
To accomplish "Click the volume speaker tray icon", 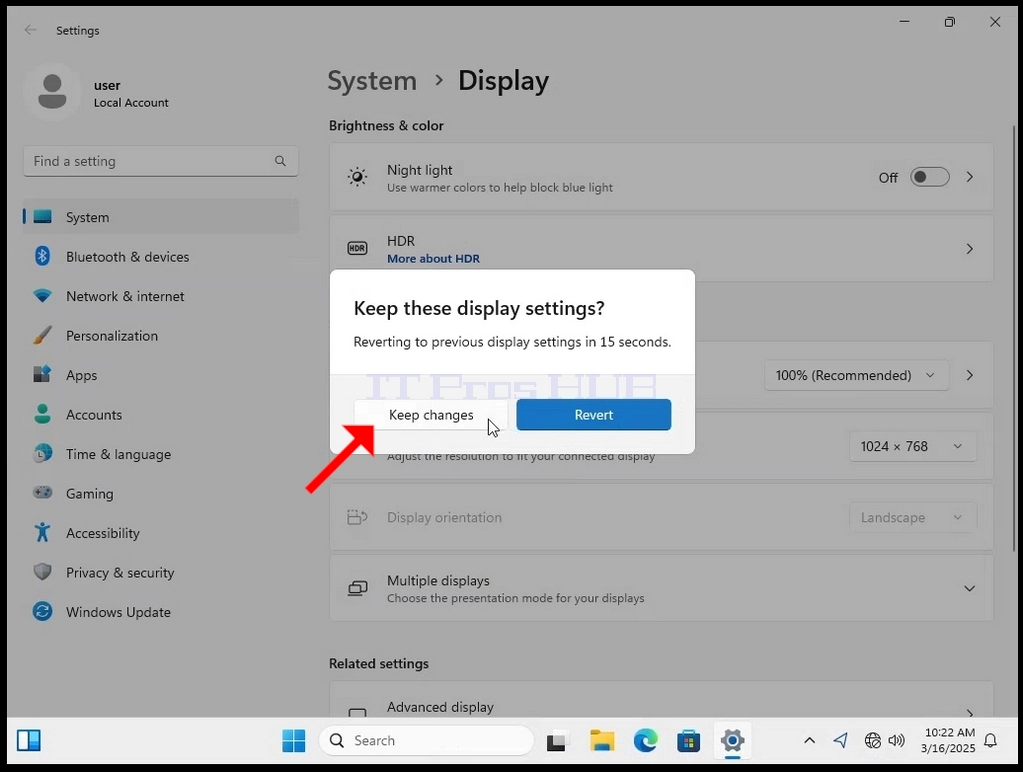I will [x=897, y=740].
